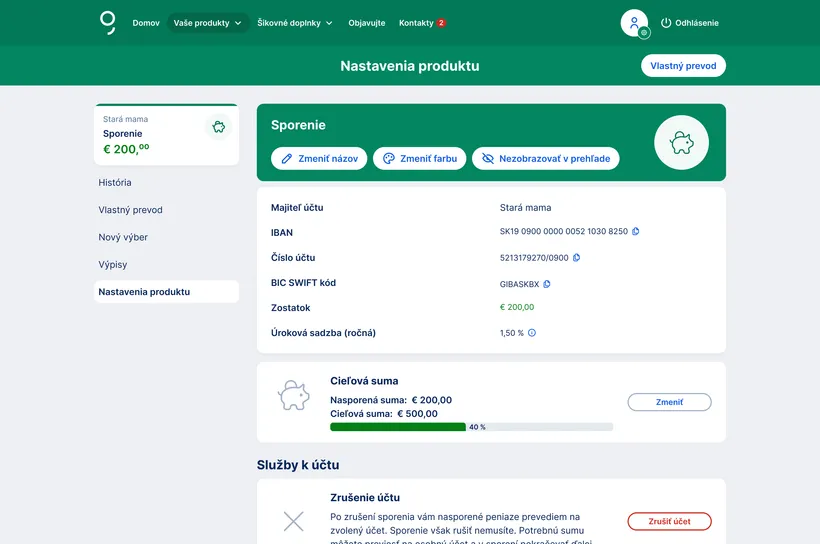820x544 pixels.
Task: Expand the Šikovné doplnky menu
Action: [295, 23]
